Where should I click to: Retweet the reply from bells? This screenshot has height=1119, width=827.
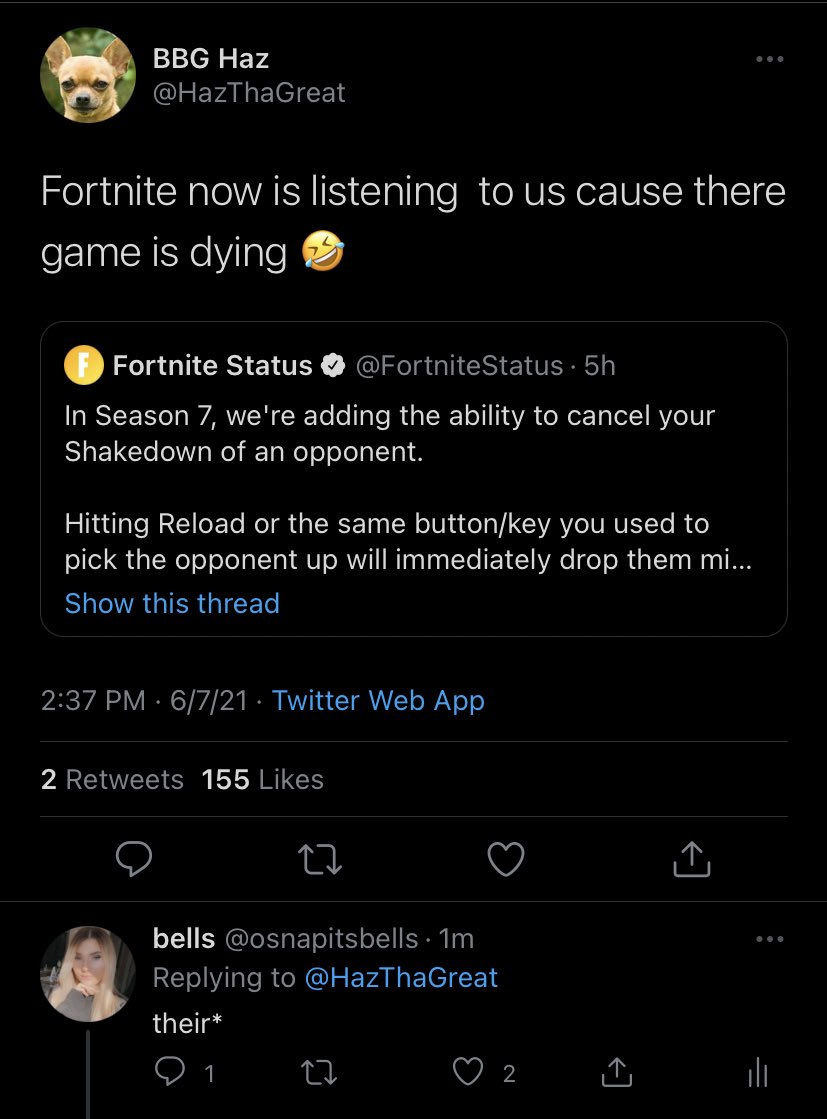click(x=319, y=1074)
